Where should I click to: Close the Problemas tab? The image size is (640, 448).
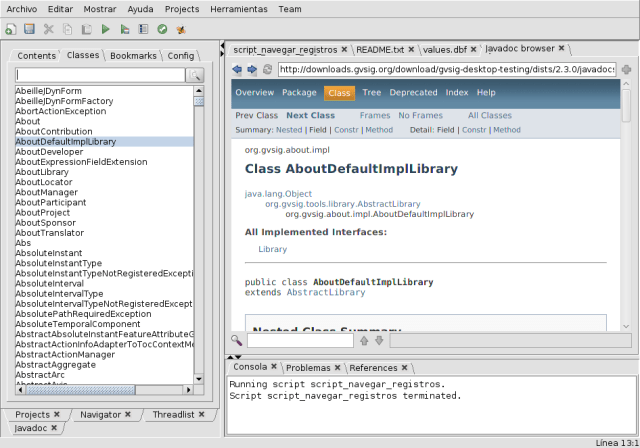[x=336, y=368]
